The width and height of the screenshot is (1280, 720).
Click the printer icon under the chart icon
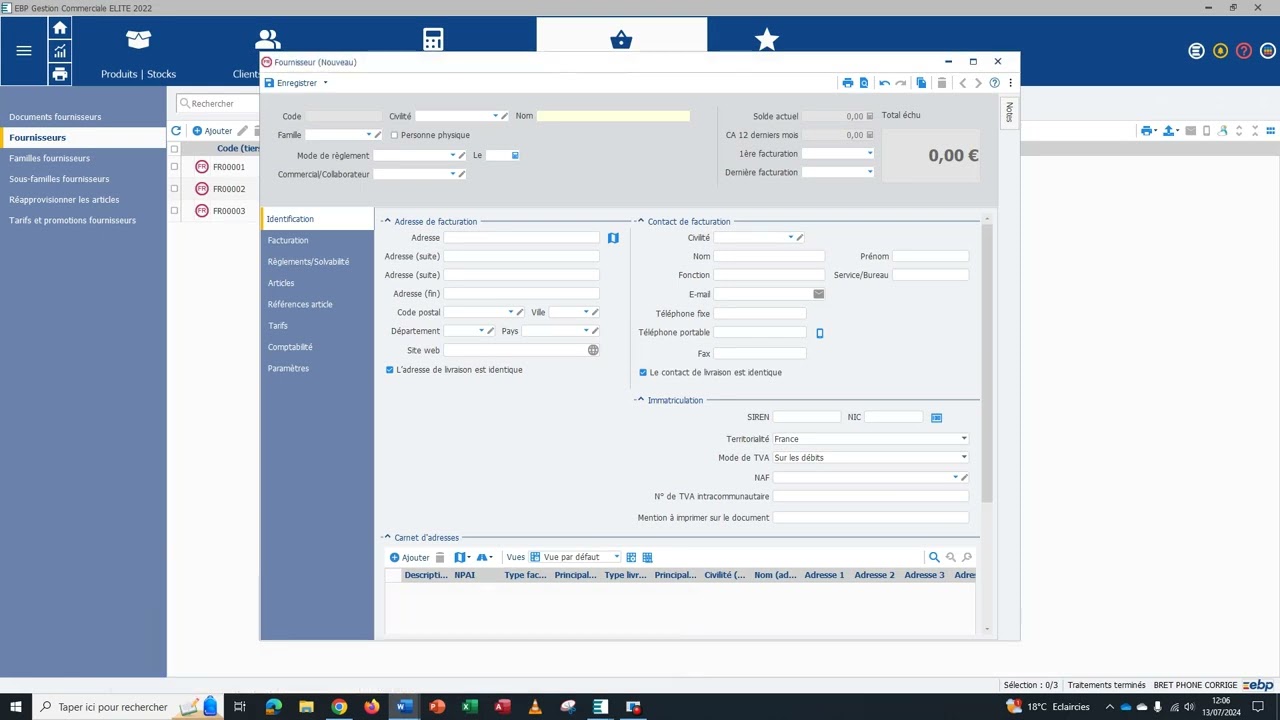tap(60, 74)
